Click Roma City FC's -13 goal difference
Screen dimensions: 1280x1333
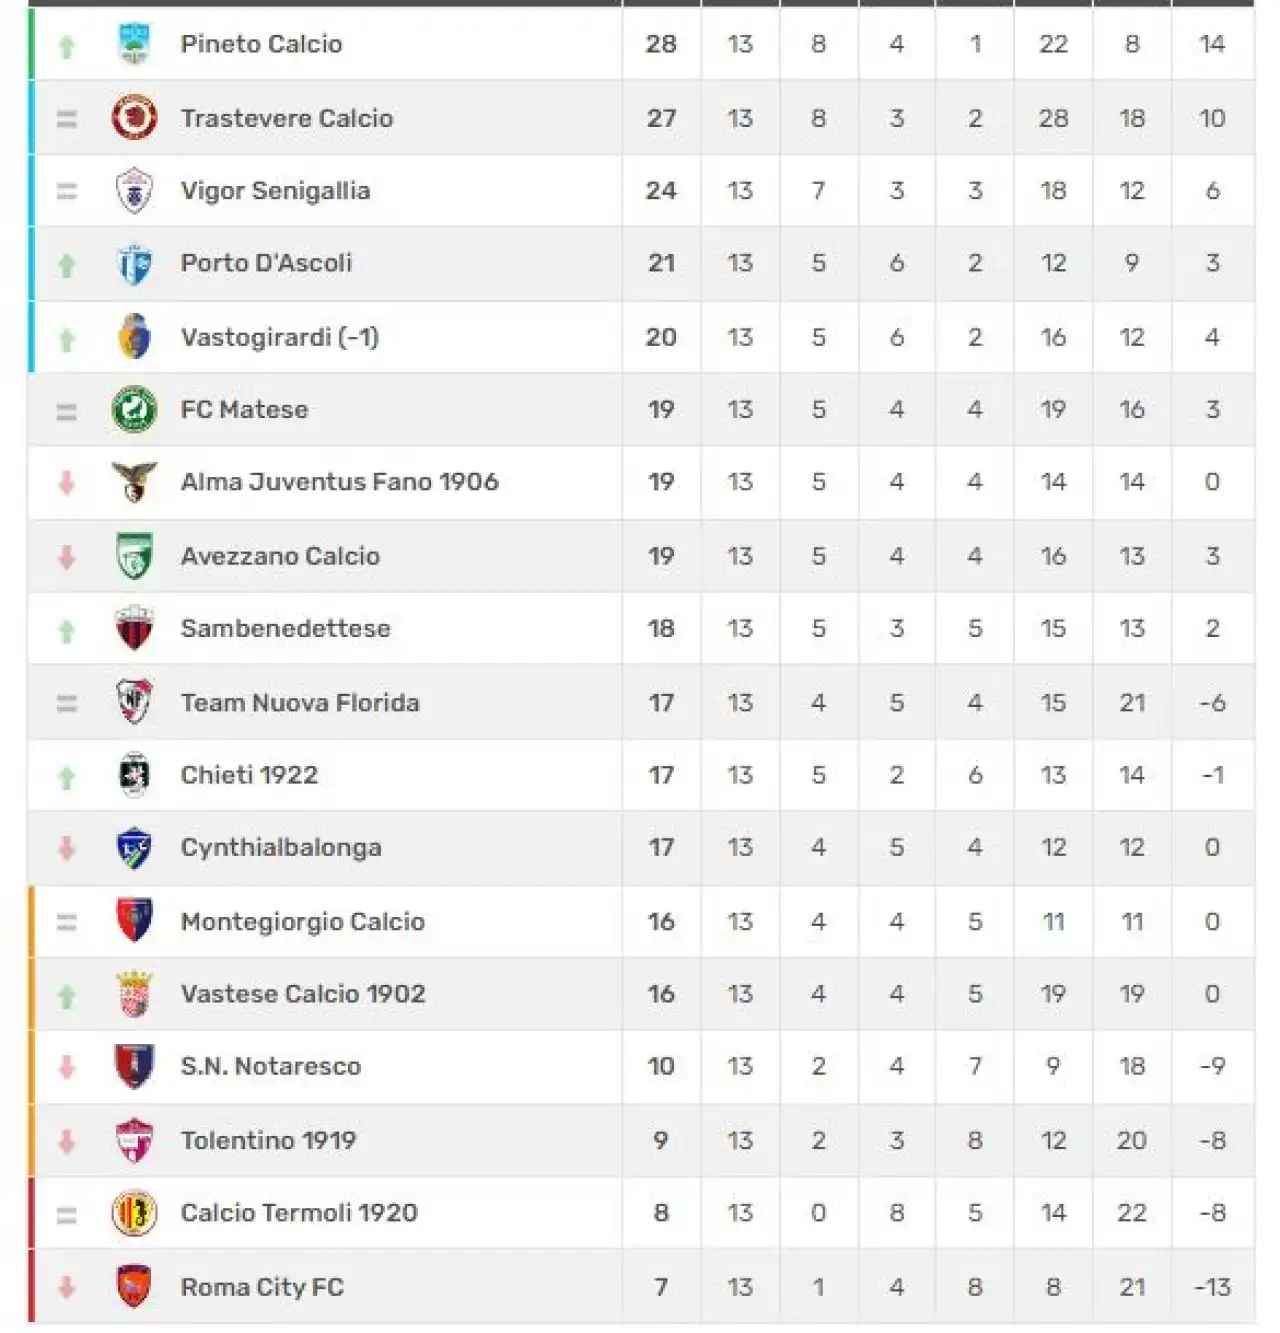1212,1287
